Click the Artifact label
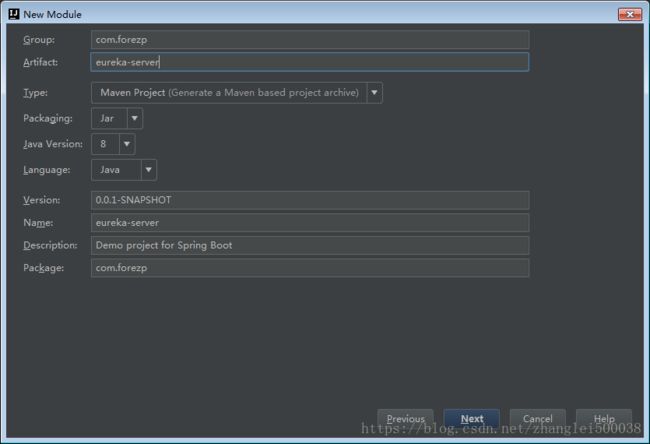The image size is (650, 444). (x=41, y=62)
